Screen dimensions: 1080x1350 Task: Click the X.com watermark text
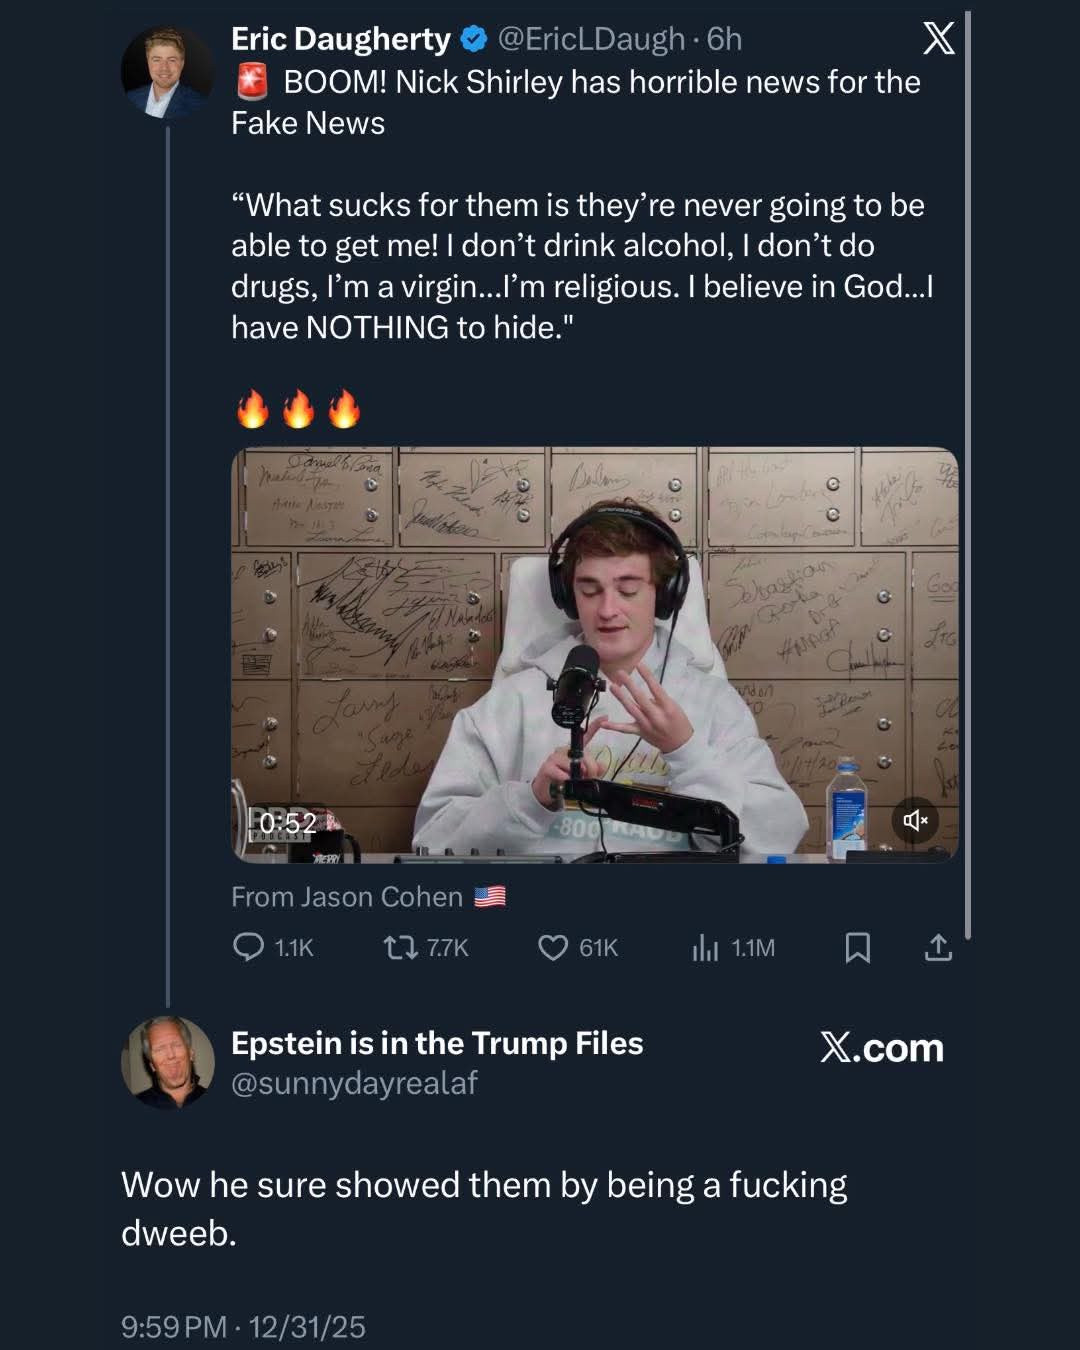(x=881, y=1048)
